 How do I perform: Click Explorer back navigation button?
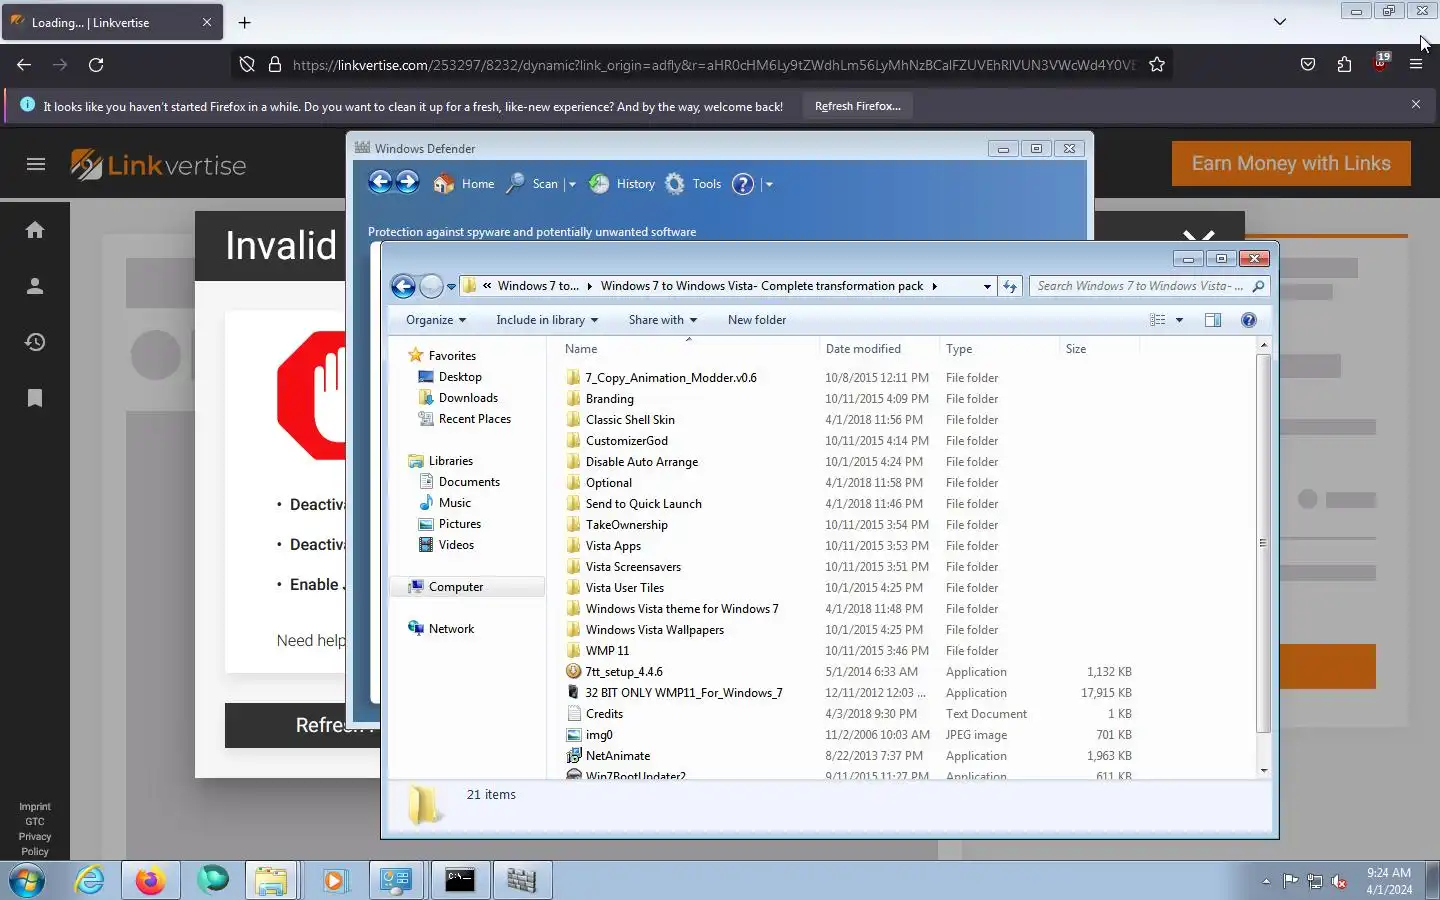[x=403, y=287]
